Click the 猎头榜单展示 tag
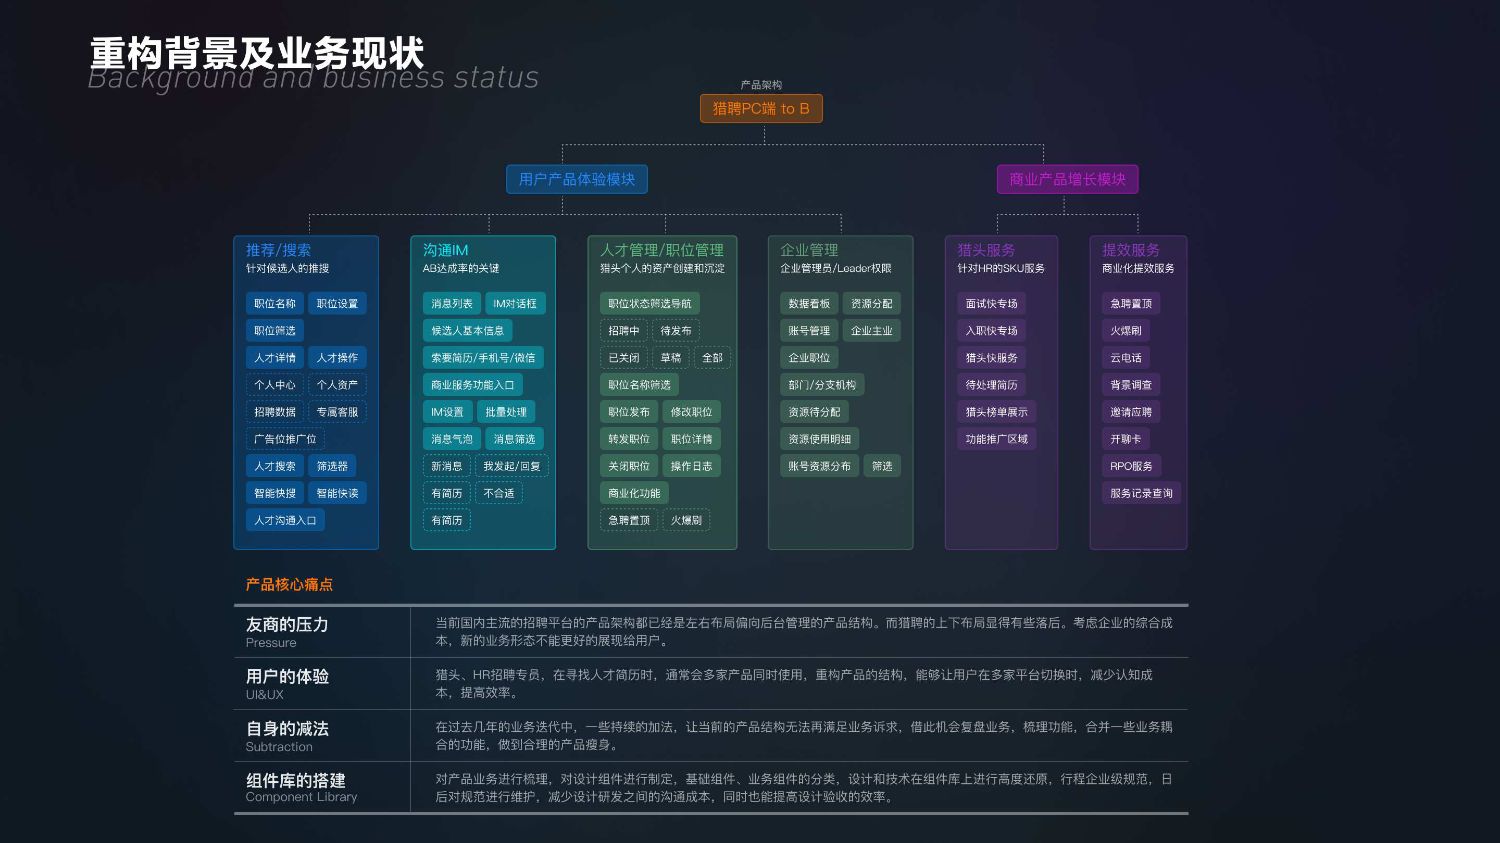This screenshot has height=843, width=1500. (996, 412)
